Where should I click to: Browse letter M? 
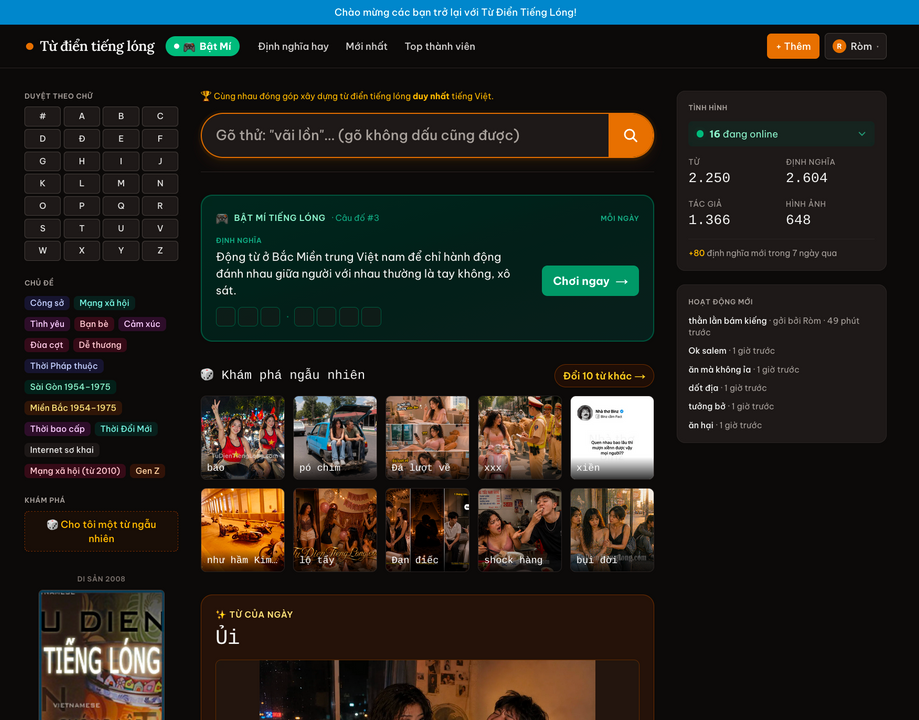coord(121,183)
